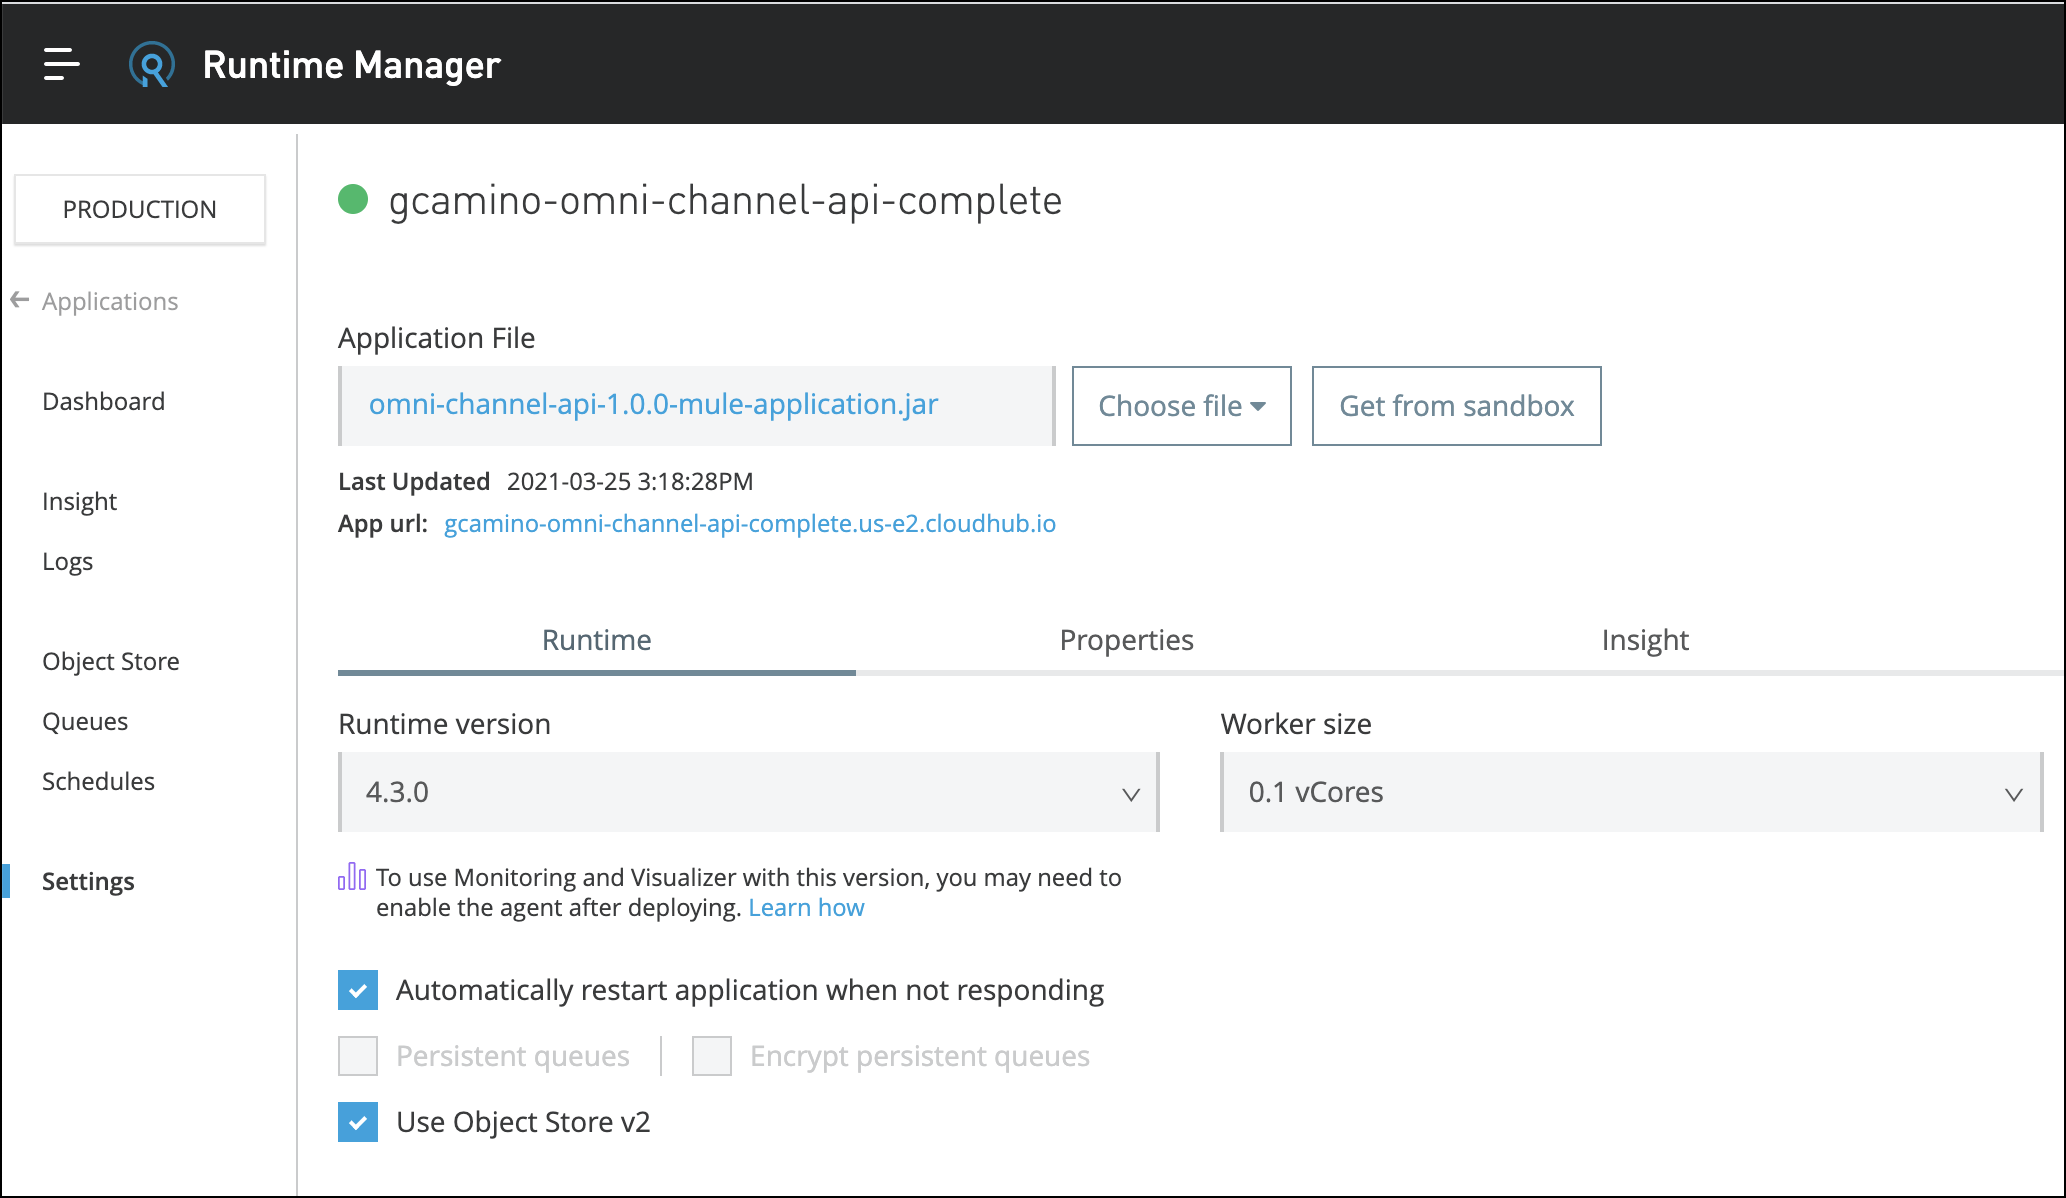Open Object Store in sidebar
Image resolution: width=2066 pixels, height=1198 pixels.
(x=111, y=661)
